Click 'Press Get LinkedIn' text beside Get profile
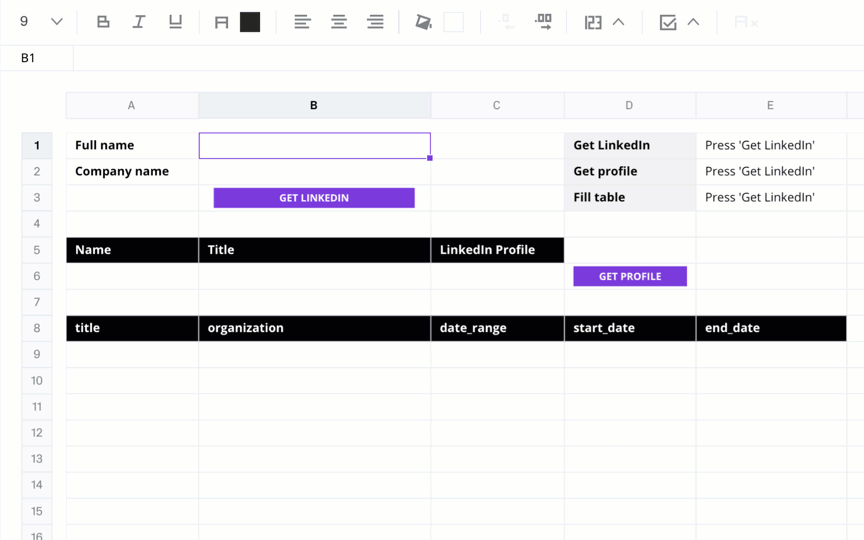Viewport: 864px width, 540px height. [760, 171]
